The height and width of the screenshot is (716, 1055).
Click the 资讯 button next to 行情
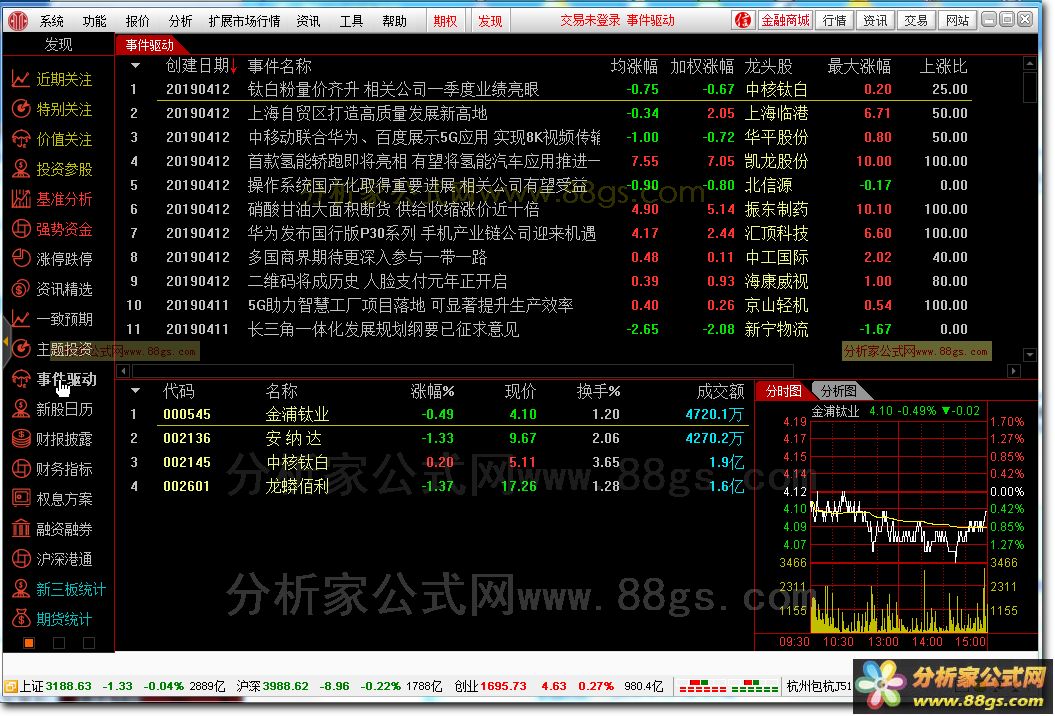click(875, 21)
